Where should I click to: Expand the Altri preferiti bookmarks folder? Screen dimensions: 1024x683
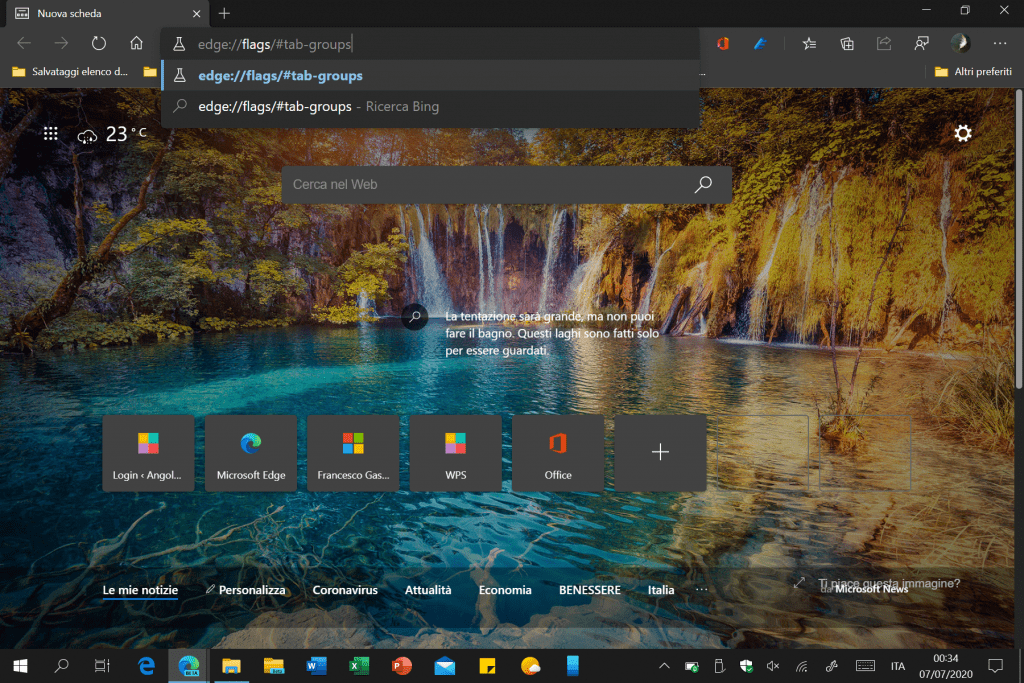pyautogui.click(x=972, y=72)
